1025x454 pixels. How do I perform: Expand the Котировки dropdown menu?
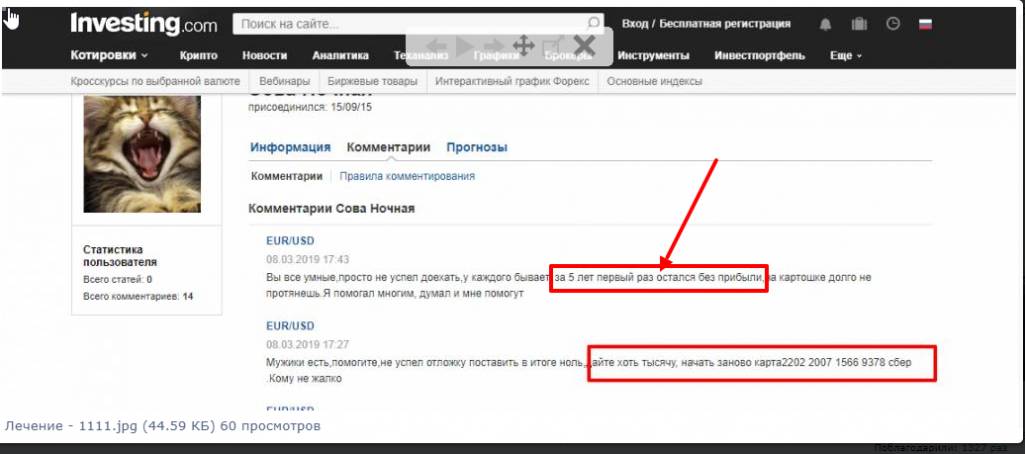point(109,56)
